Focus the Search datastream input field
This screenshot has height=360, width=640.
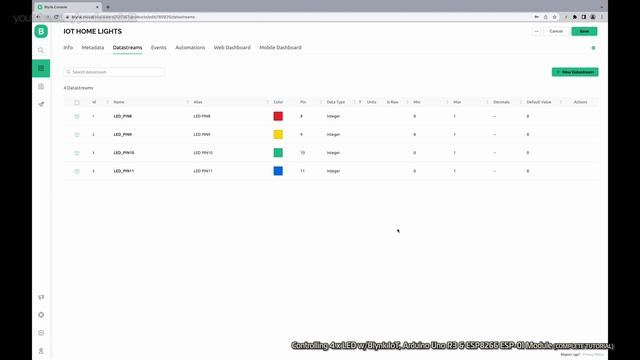click(x=114, y=72)
